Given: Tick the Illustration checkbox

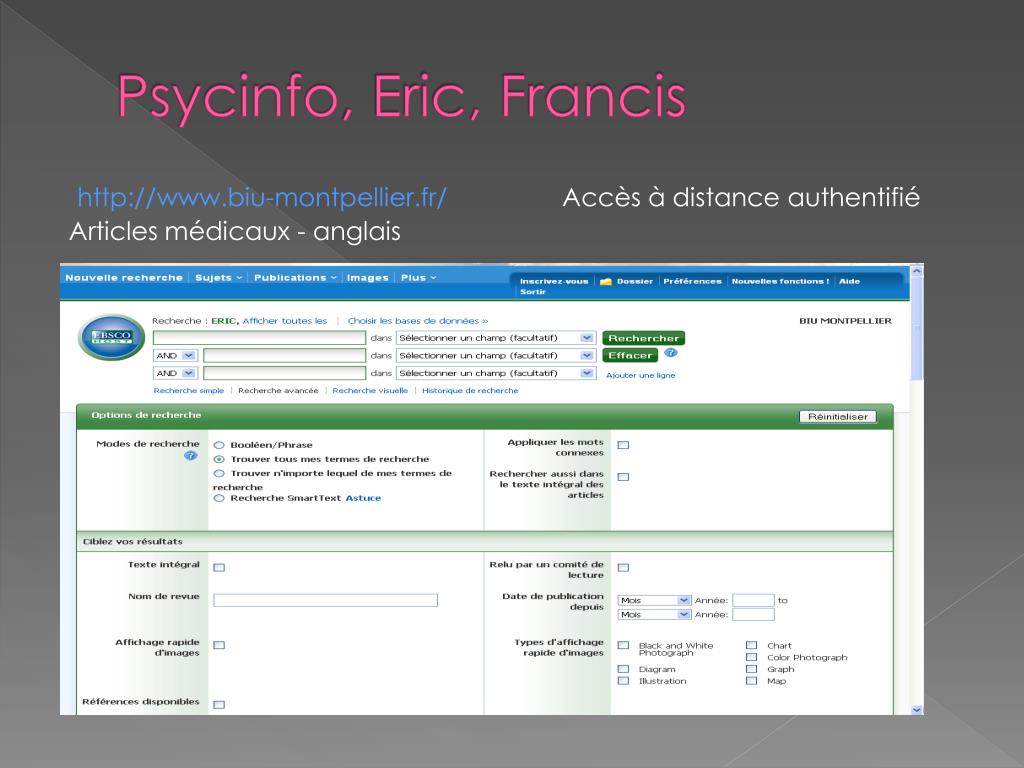Looking at the screenshot, I should (624, 681).
